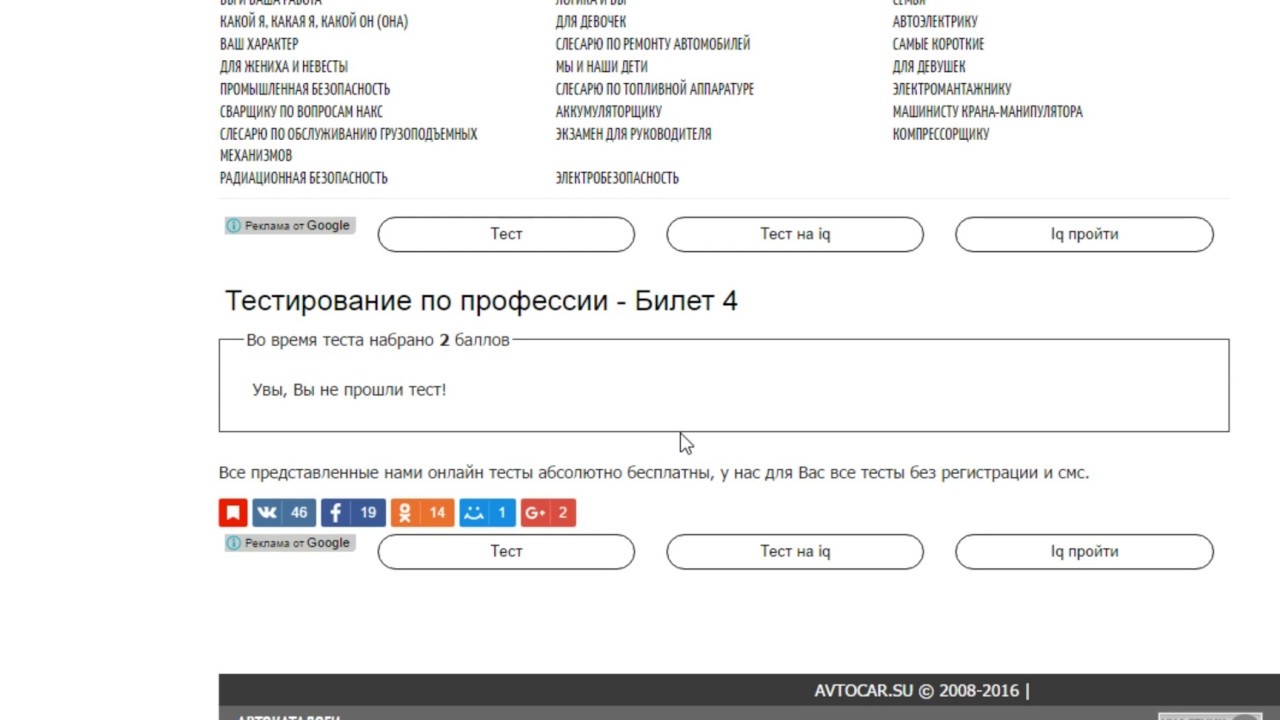Open 'Какой я, какая я, какой он (она)' link

click(314, 22)
